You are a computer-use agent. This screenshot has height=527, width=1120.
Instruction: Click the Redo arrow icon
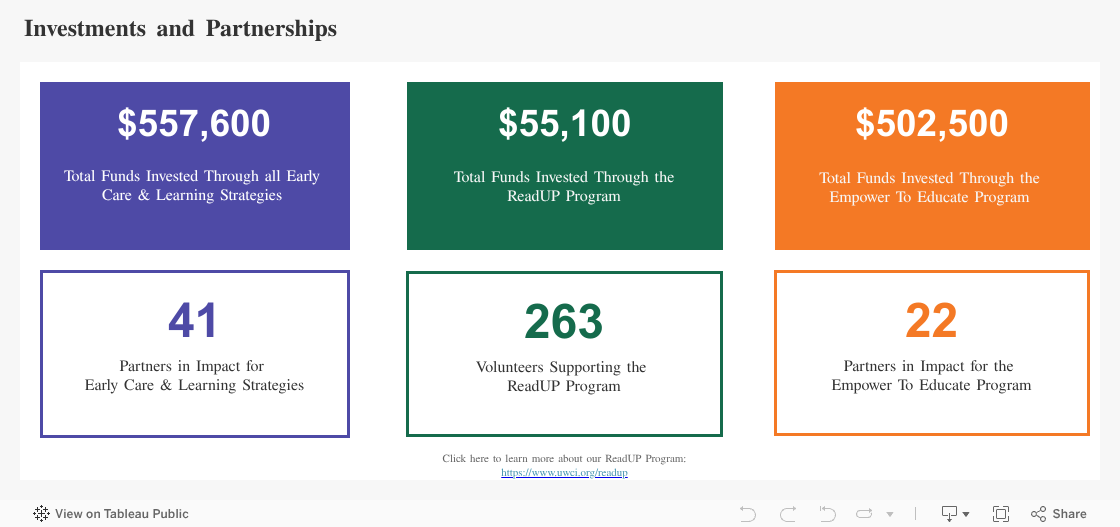click(x=788, y=514)
